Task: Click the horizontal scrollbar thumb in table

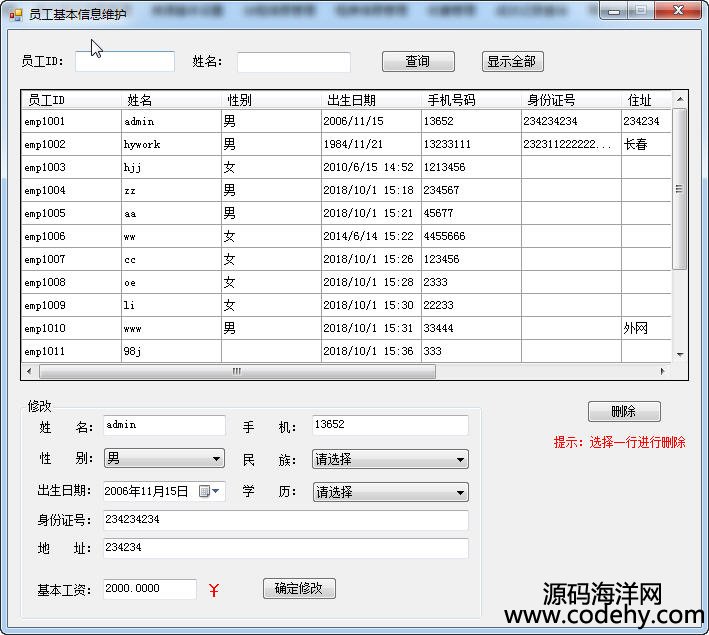Action: pos(237,371)
